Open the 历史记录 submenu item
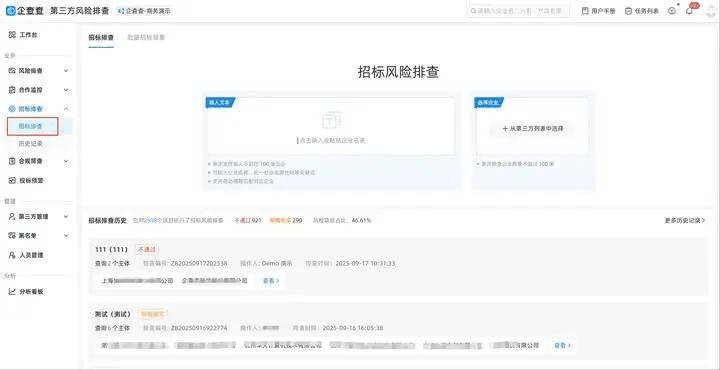The width and height of the screenshot is (720, 370). (x=31, y=144)
